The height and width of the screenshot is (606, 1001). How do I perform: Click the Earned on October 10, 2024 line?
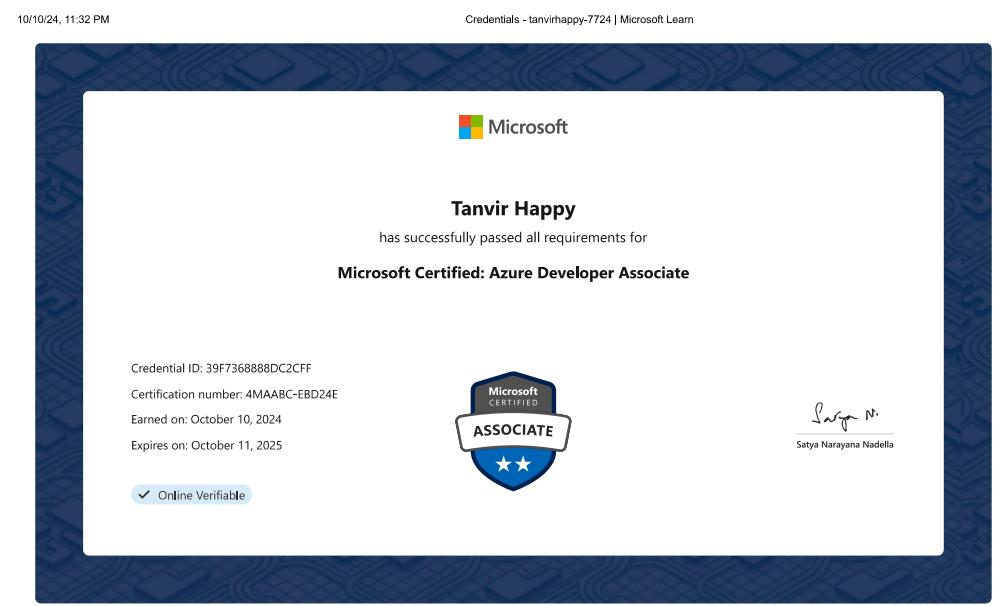[x=206, y=419]
